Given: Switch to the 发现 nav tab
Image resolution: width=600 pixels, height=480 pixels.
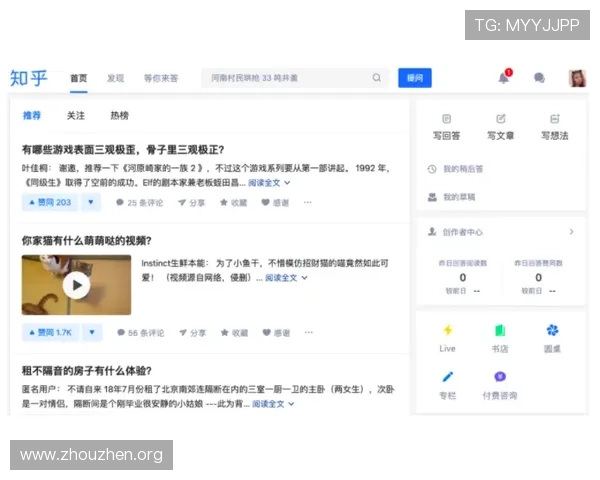Looking at the screenshot, I should (116, 78).
